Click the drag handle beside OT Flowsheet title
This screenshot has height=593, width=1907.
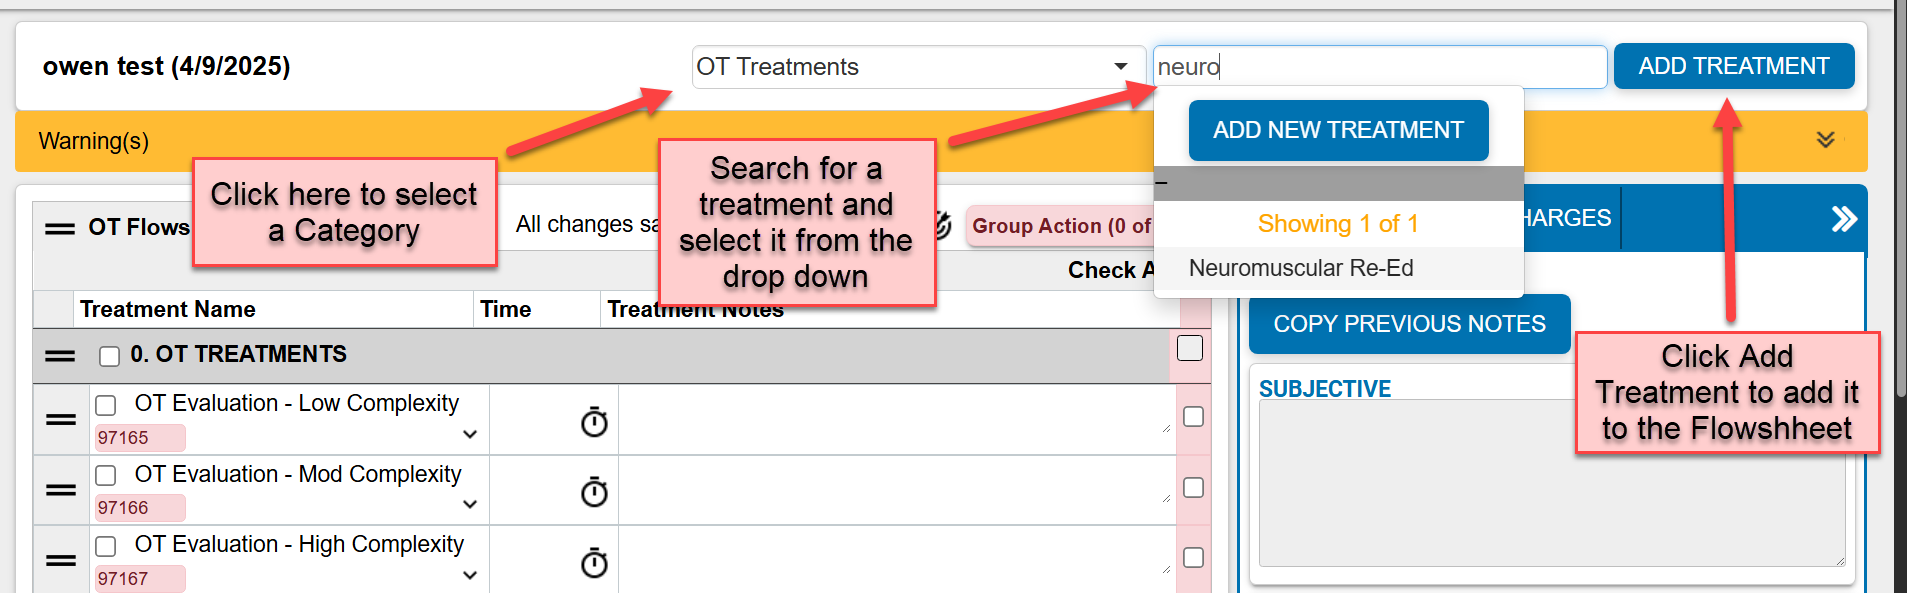click(58, 225)
